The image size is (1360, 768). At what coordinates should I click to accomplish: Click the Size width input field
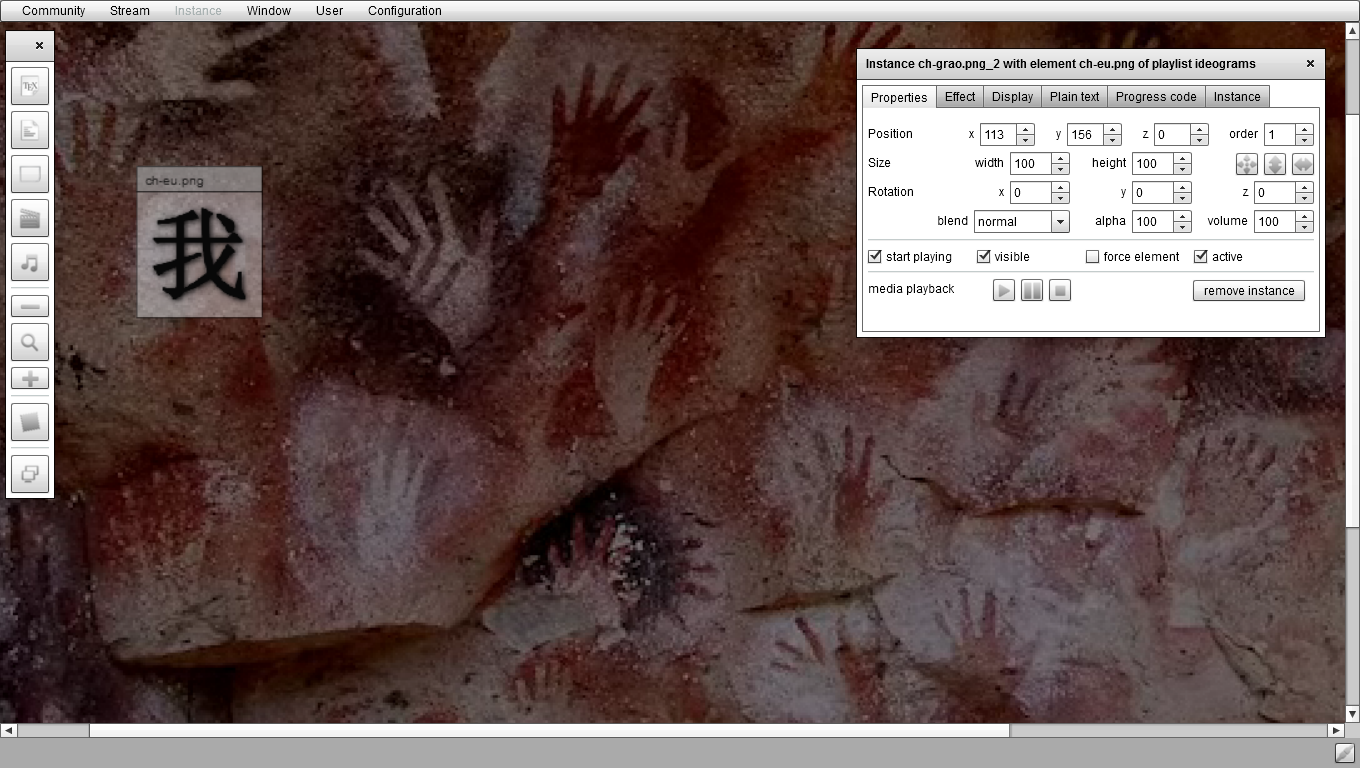[x=1031, y=164]
